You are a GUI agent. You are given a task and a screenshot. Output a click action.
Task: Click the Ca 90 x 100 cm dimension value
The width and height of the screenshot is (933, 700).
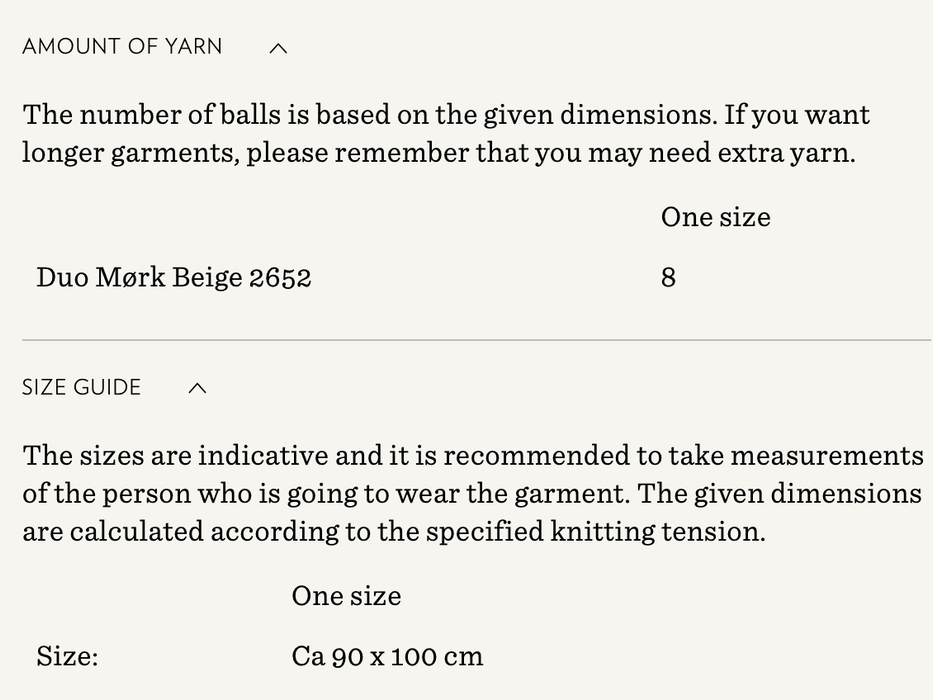click(387, 657)
